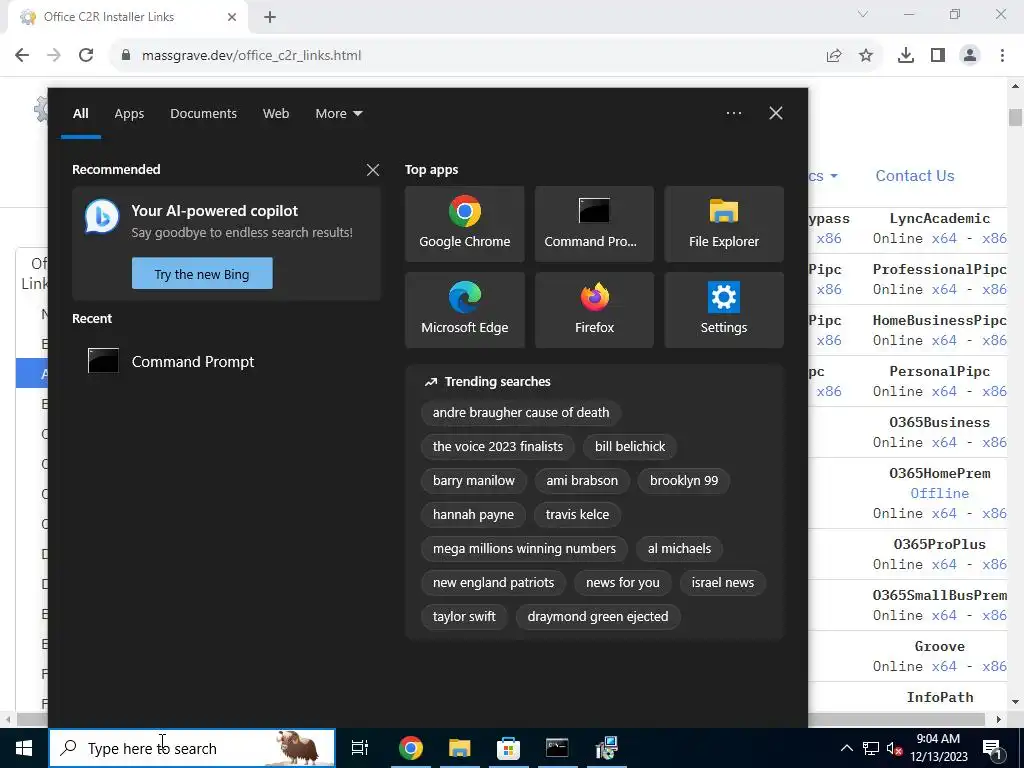
Task: Click the page vertical scrollbar thumb
Action: click(1015, 118)
